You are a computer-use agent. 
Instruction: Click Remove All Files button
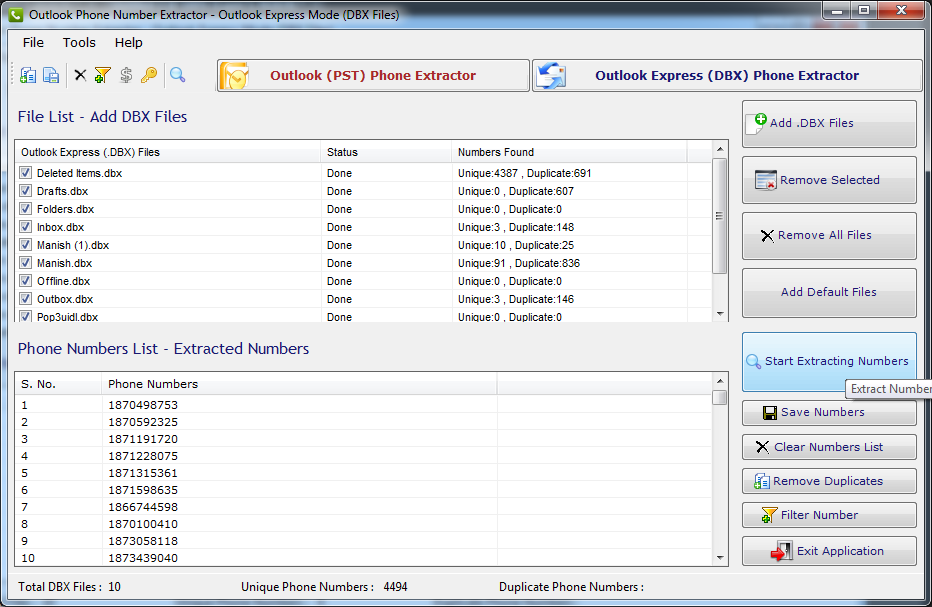pos(829,235)
